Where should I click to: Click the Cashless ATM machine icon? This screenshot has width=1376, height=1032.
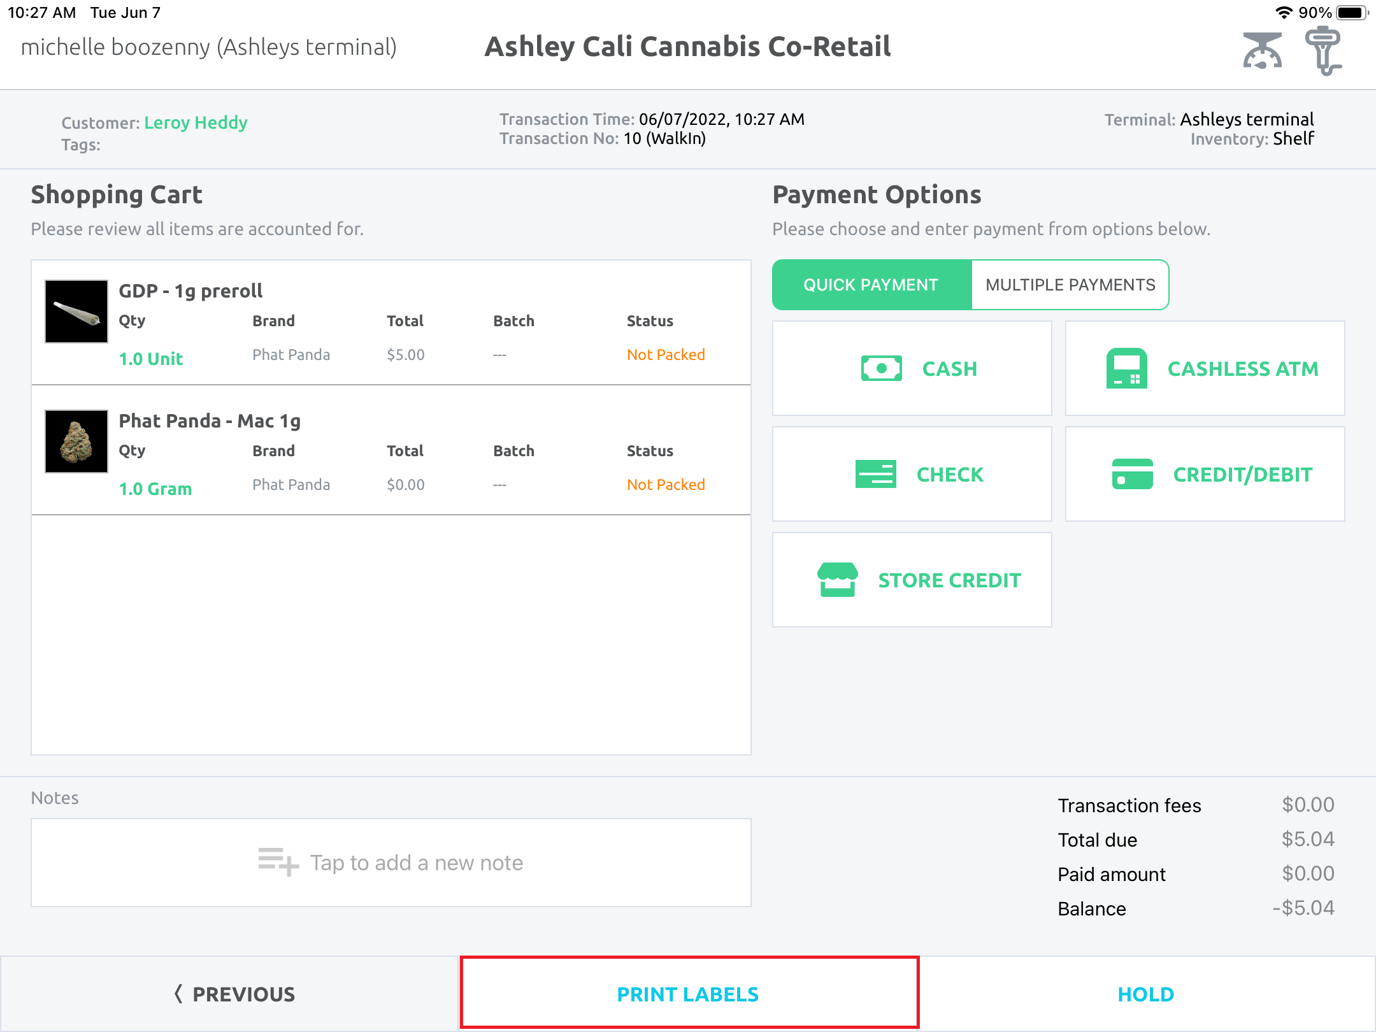1126,369
